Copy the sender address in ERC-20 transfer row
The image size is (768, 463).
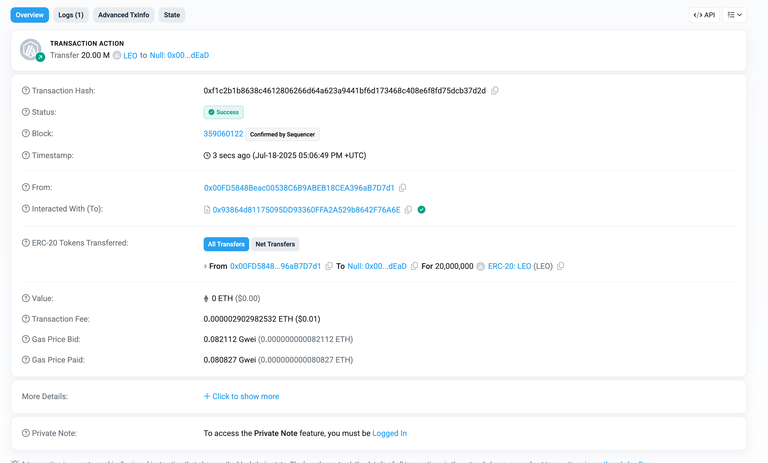coord(329,266)
